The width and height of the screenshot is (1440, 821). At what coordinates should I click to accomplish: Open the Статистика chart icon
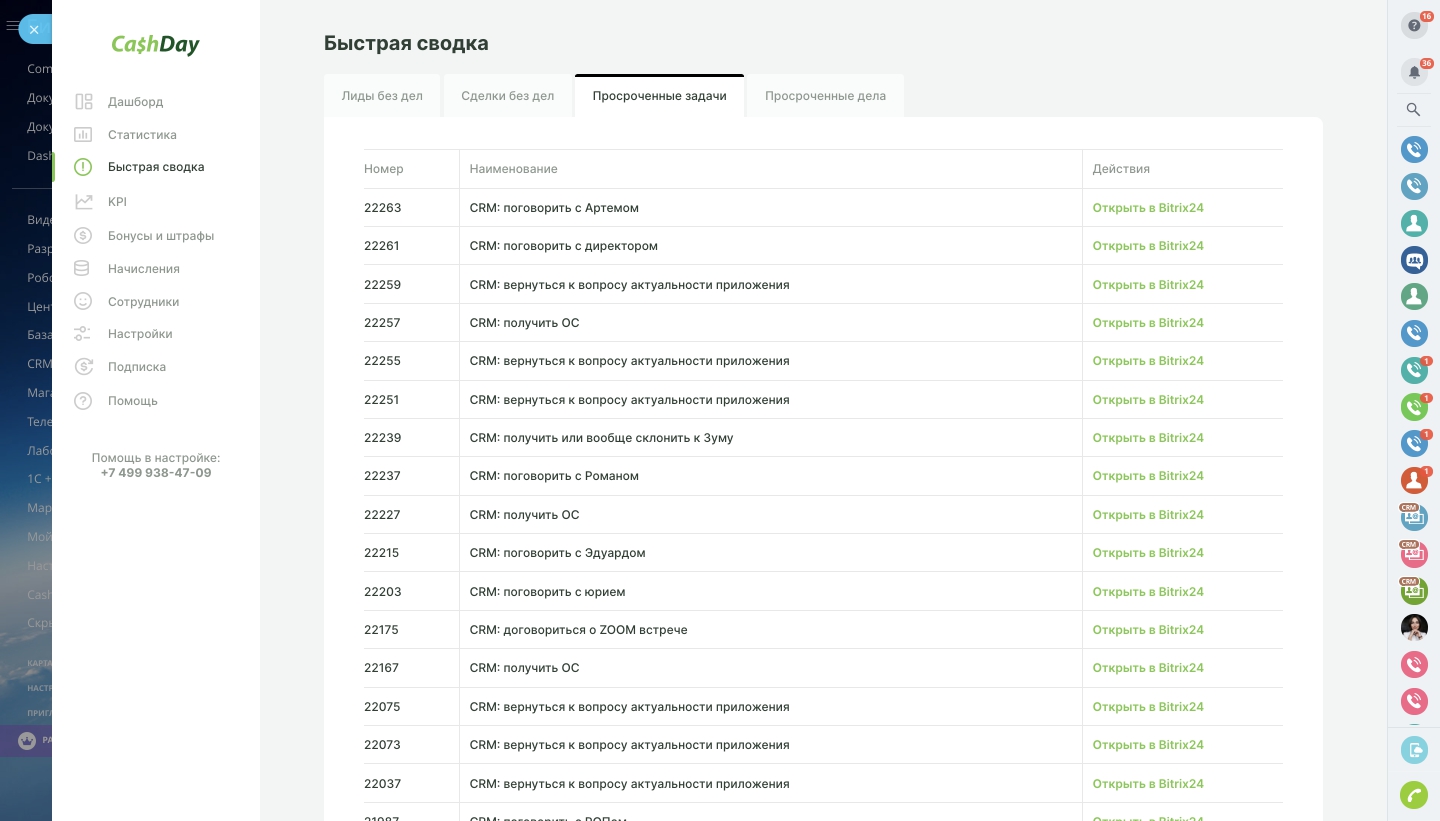point(84,135)
